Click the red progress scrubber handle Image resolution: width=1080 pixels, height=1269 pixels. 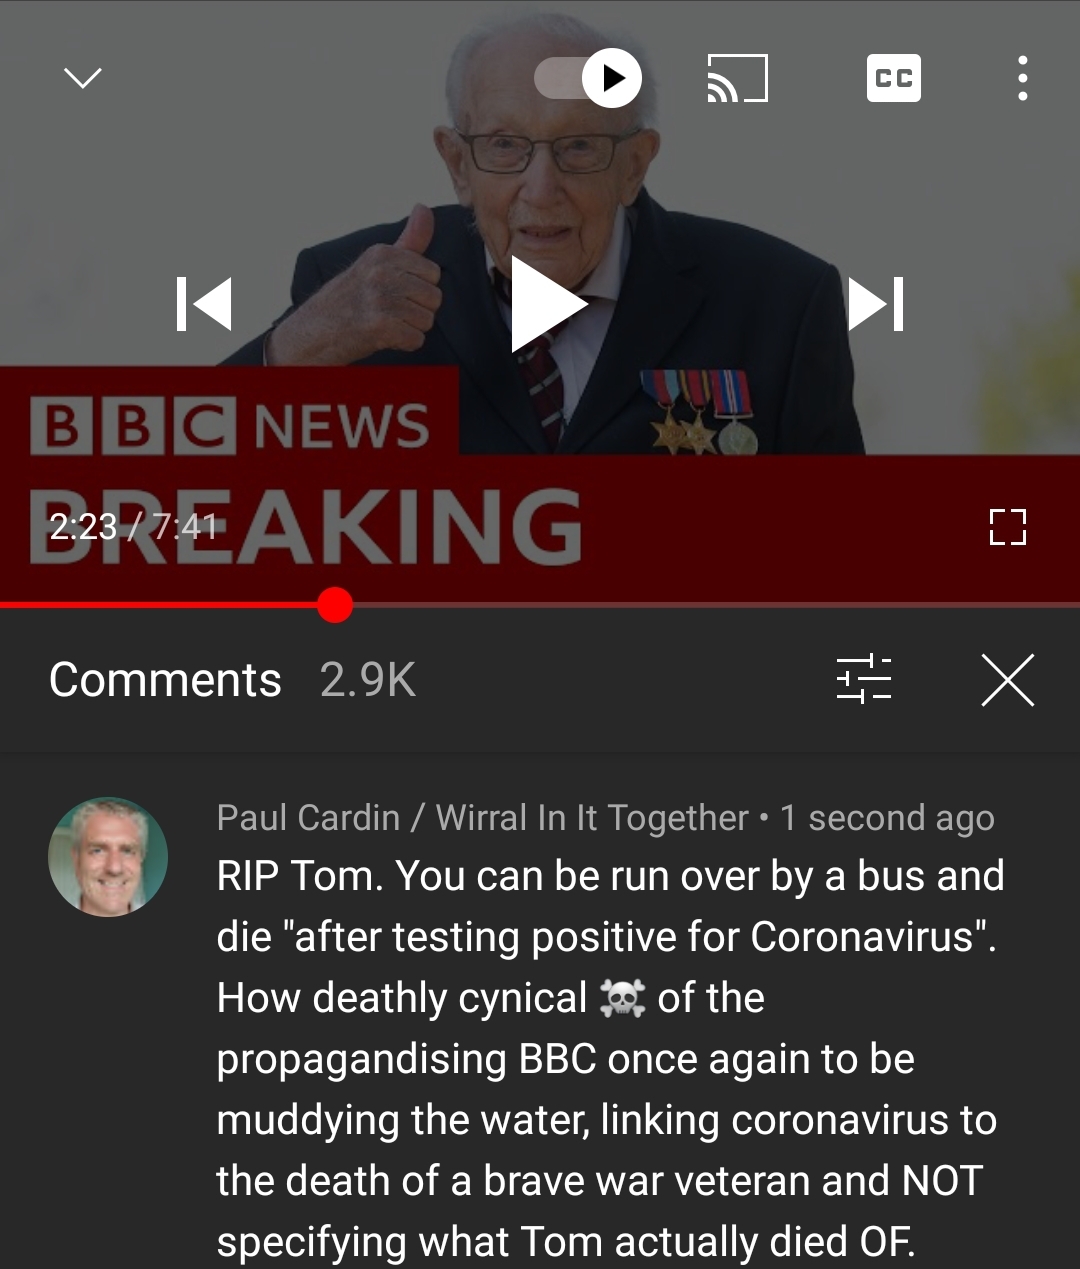pyautogui.click(x=335, y=605)
